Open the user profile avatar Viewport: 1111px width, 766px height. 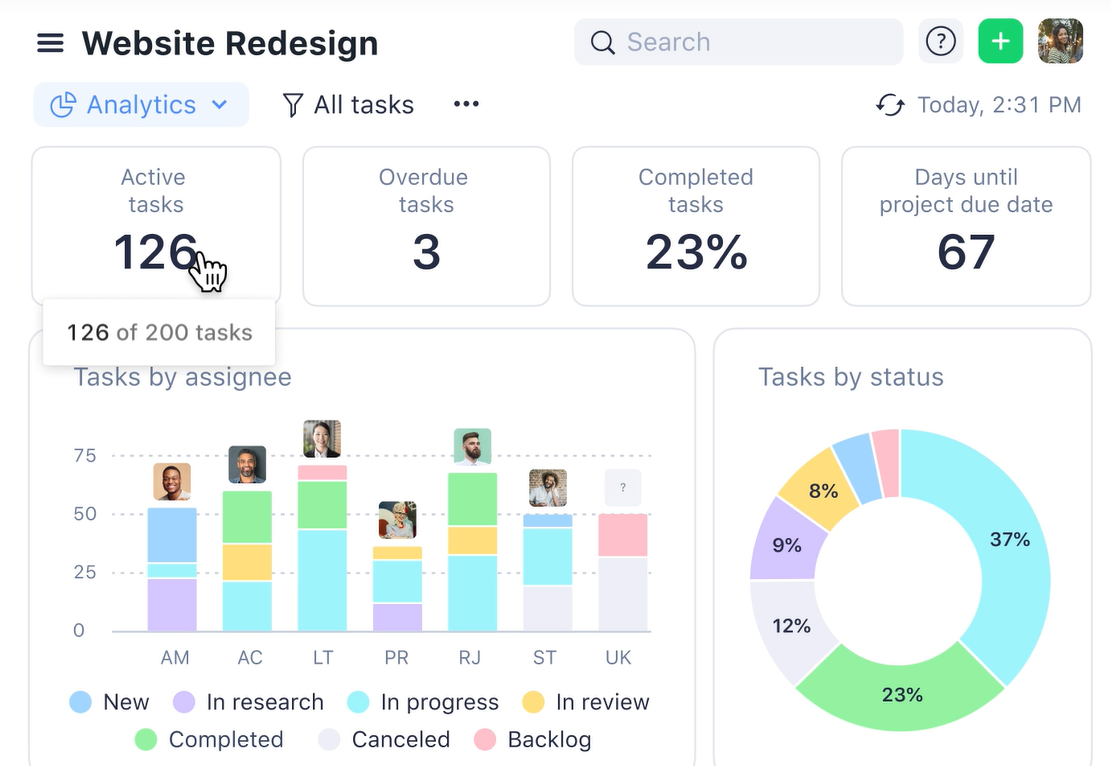point(1060,42)
